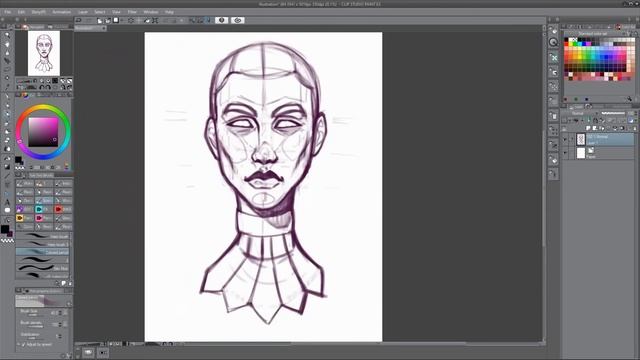This screenshot has width=640, height=360.
Task: Click the first button at bottom-left of canvas
Action: [89, 352]
